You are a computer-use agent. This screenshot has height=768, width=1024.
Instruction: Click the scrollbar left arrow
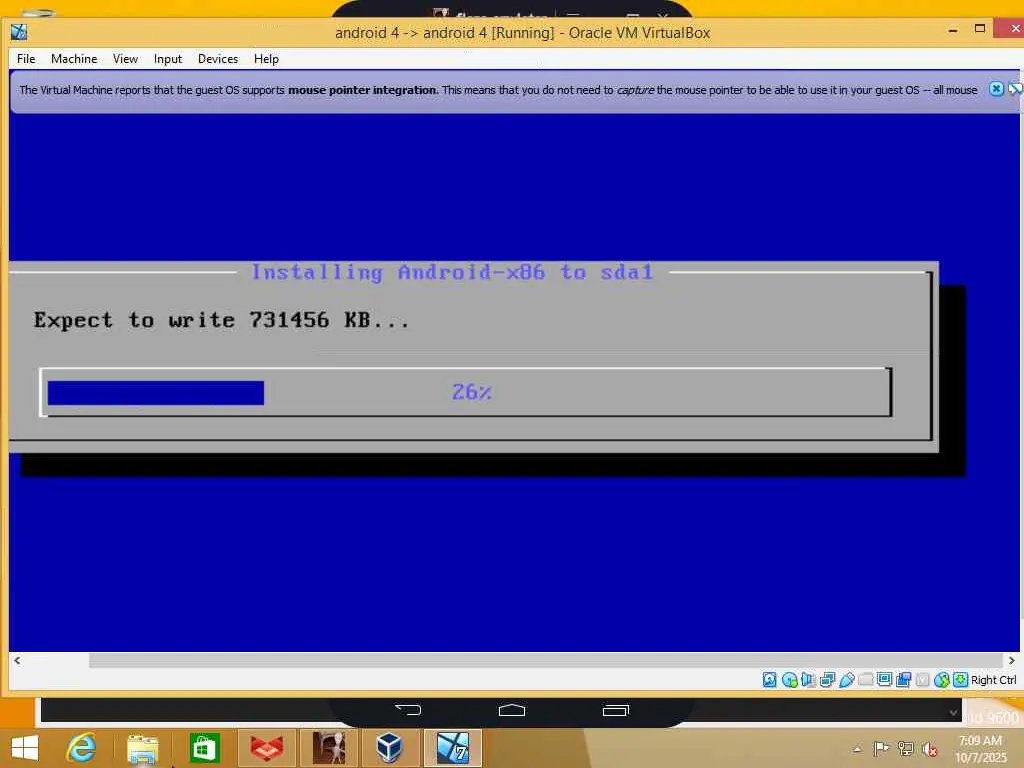click(x=17, y=660)
